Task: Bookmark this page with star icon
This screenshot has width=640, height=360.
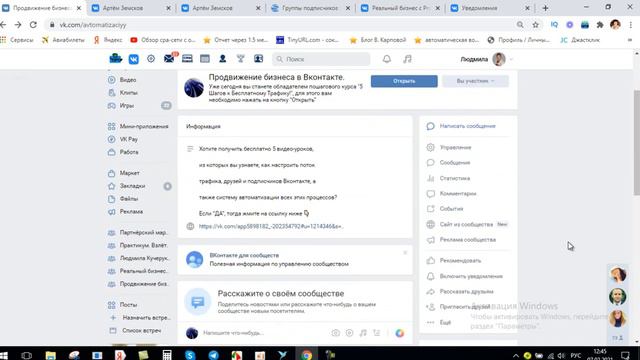Action: click(x=536, y=25)
